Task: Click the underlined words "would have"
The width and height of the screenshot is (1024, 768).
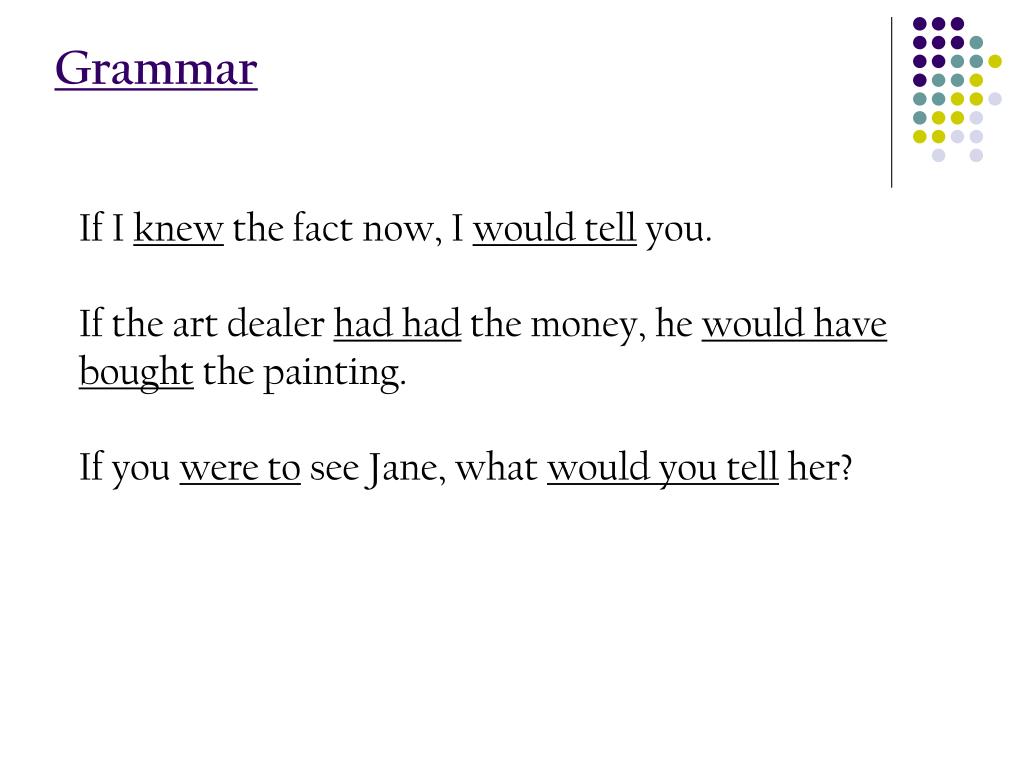Action: coord(795,323)
